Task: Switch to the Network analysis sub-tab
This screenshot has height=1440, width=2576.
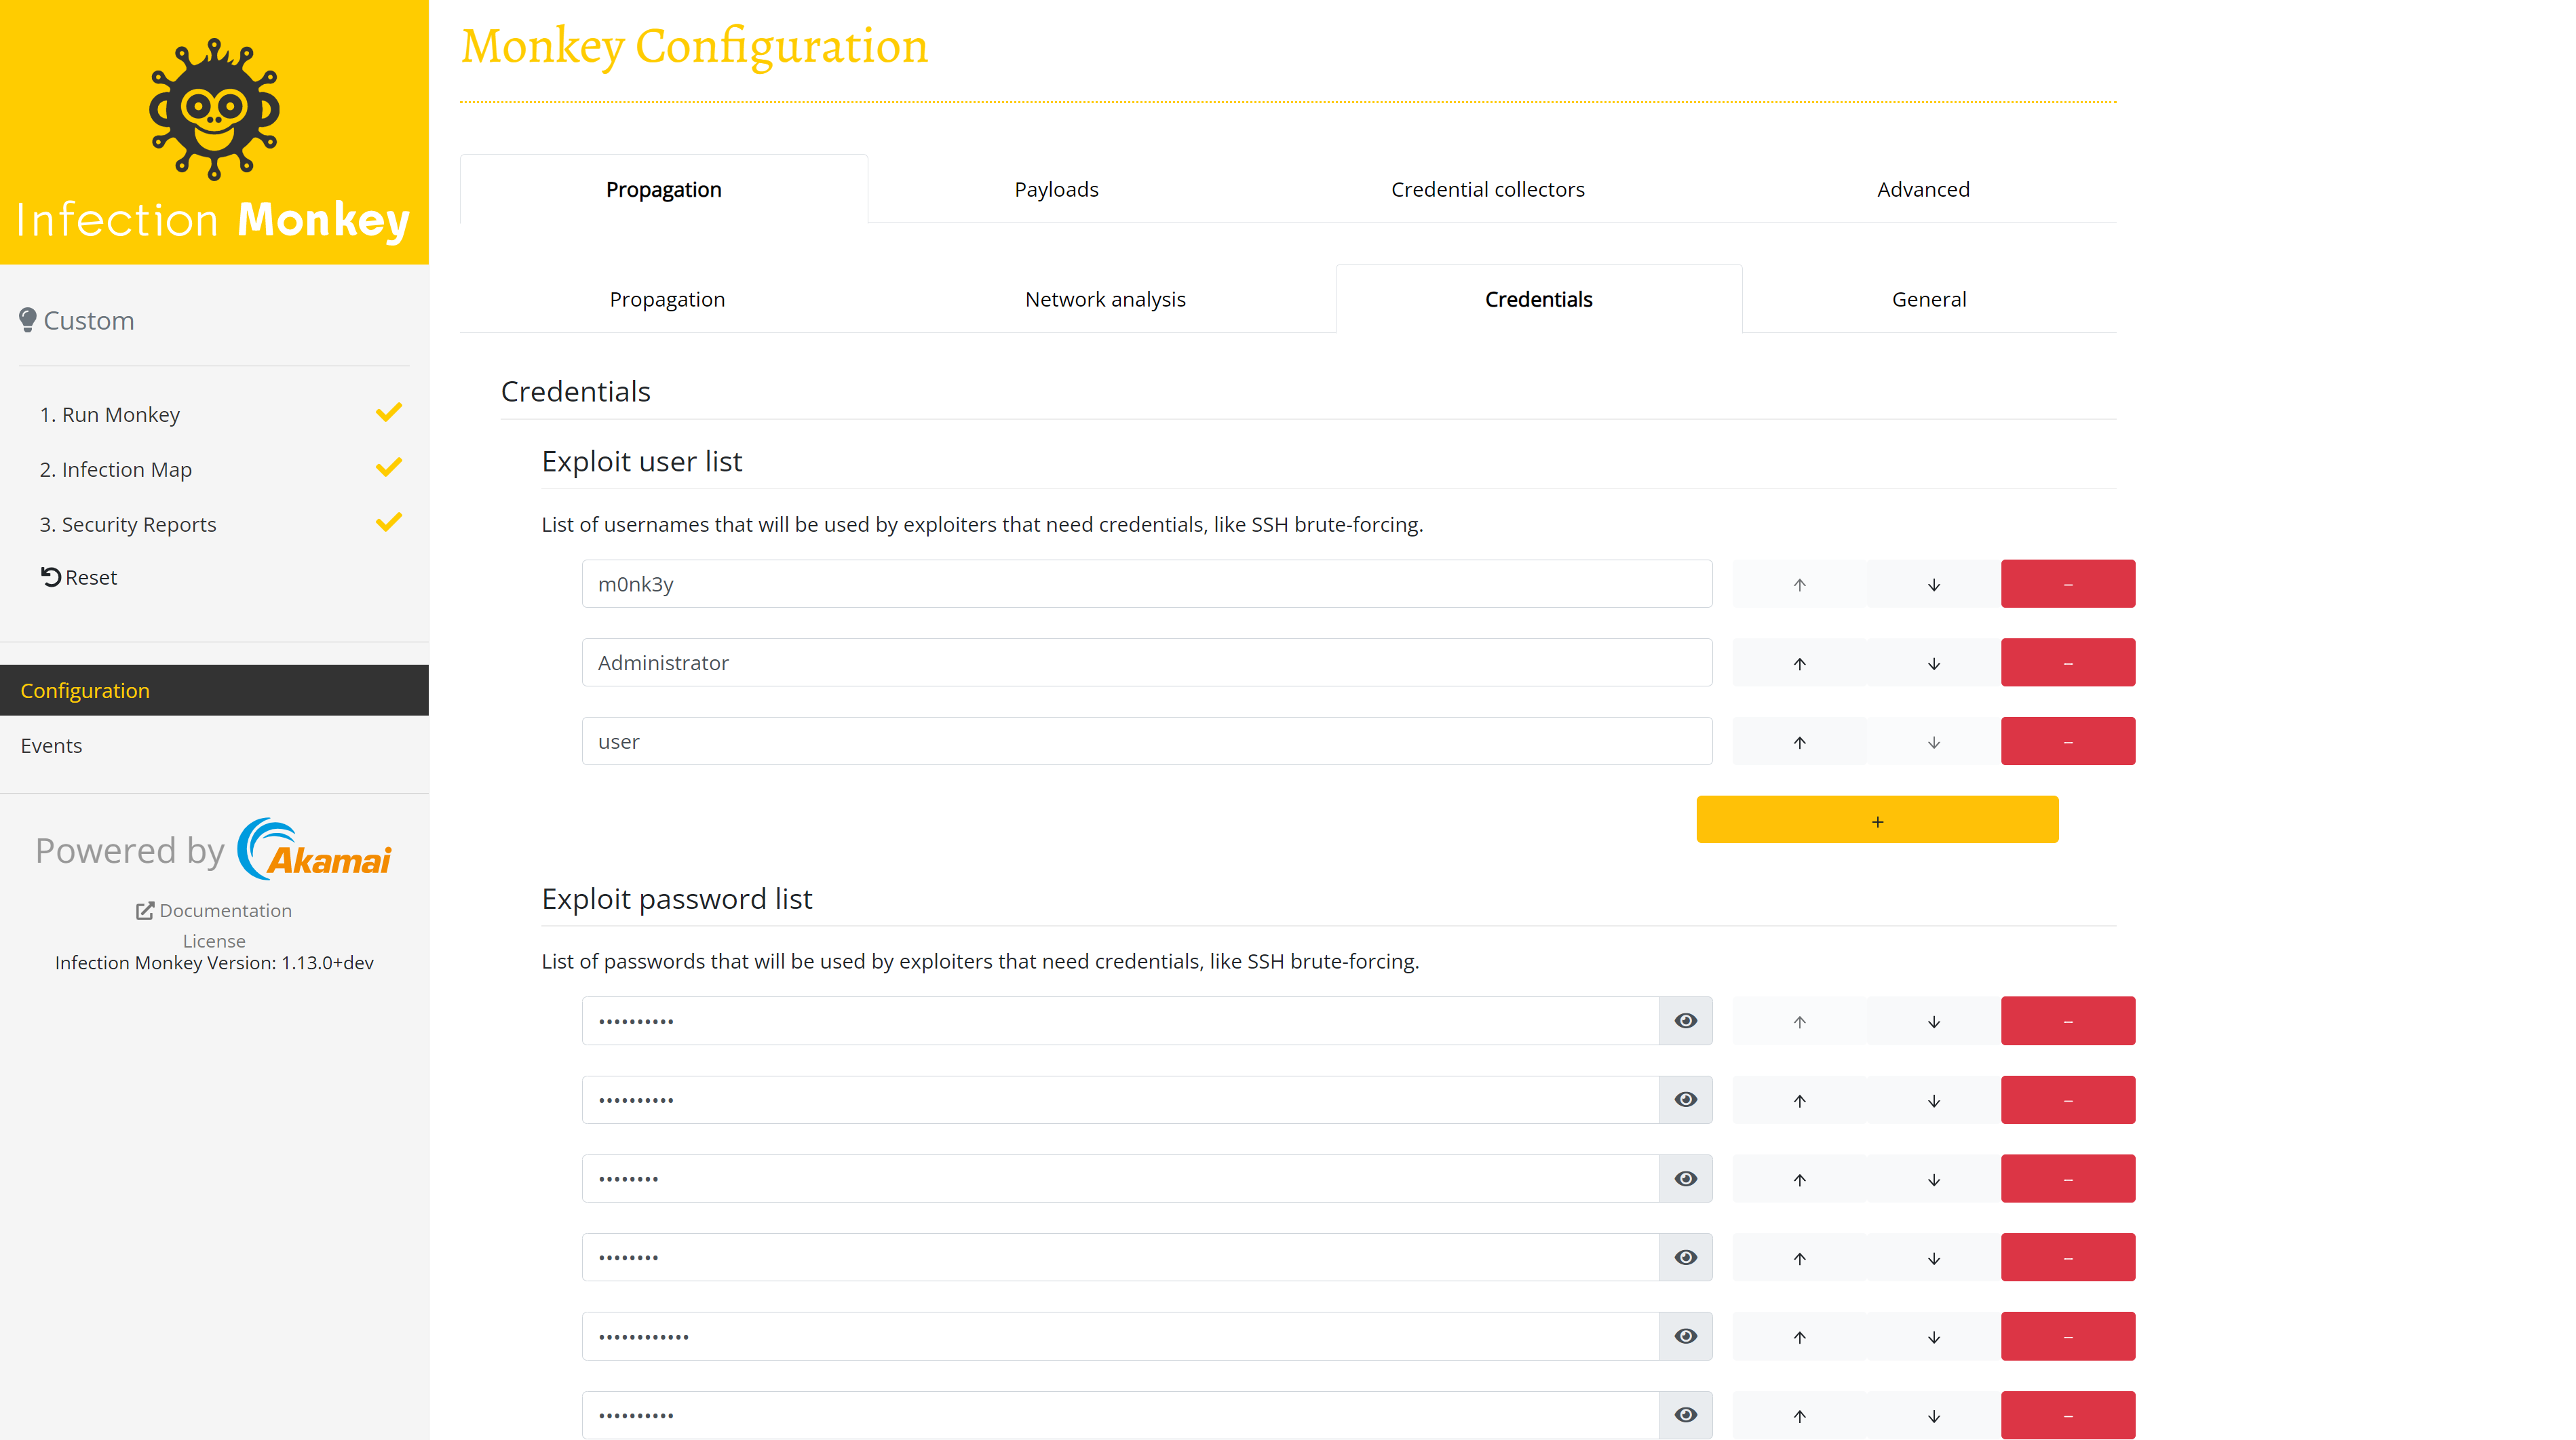Action: (1105, 299)
